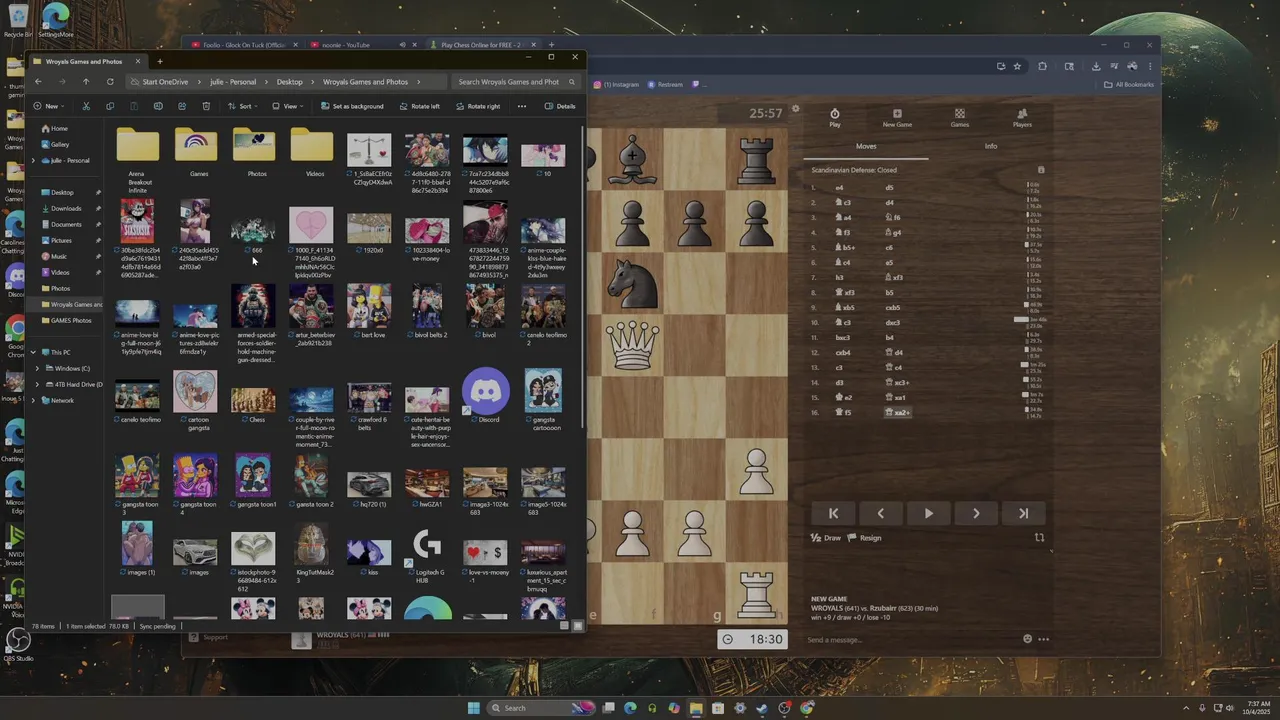Click Rotate right button

(478, 106)
